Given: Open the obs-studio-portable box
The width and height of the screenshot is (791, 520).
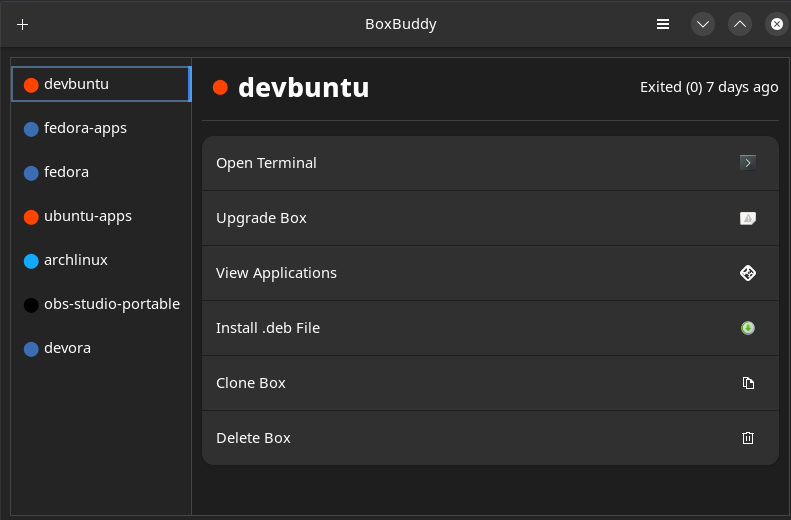Looking at the screenshot, I should click(x=111, y=304).
